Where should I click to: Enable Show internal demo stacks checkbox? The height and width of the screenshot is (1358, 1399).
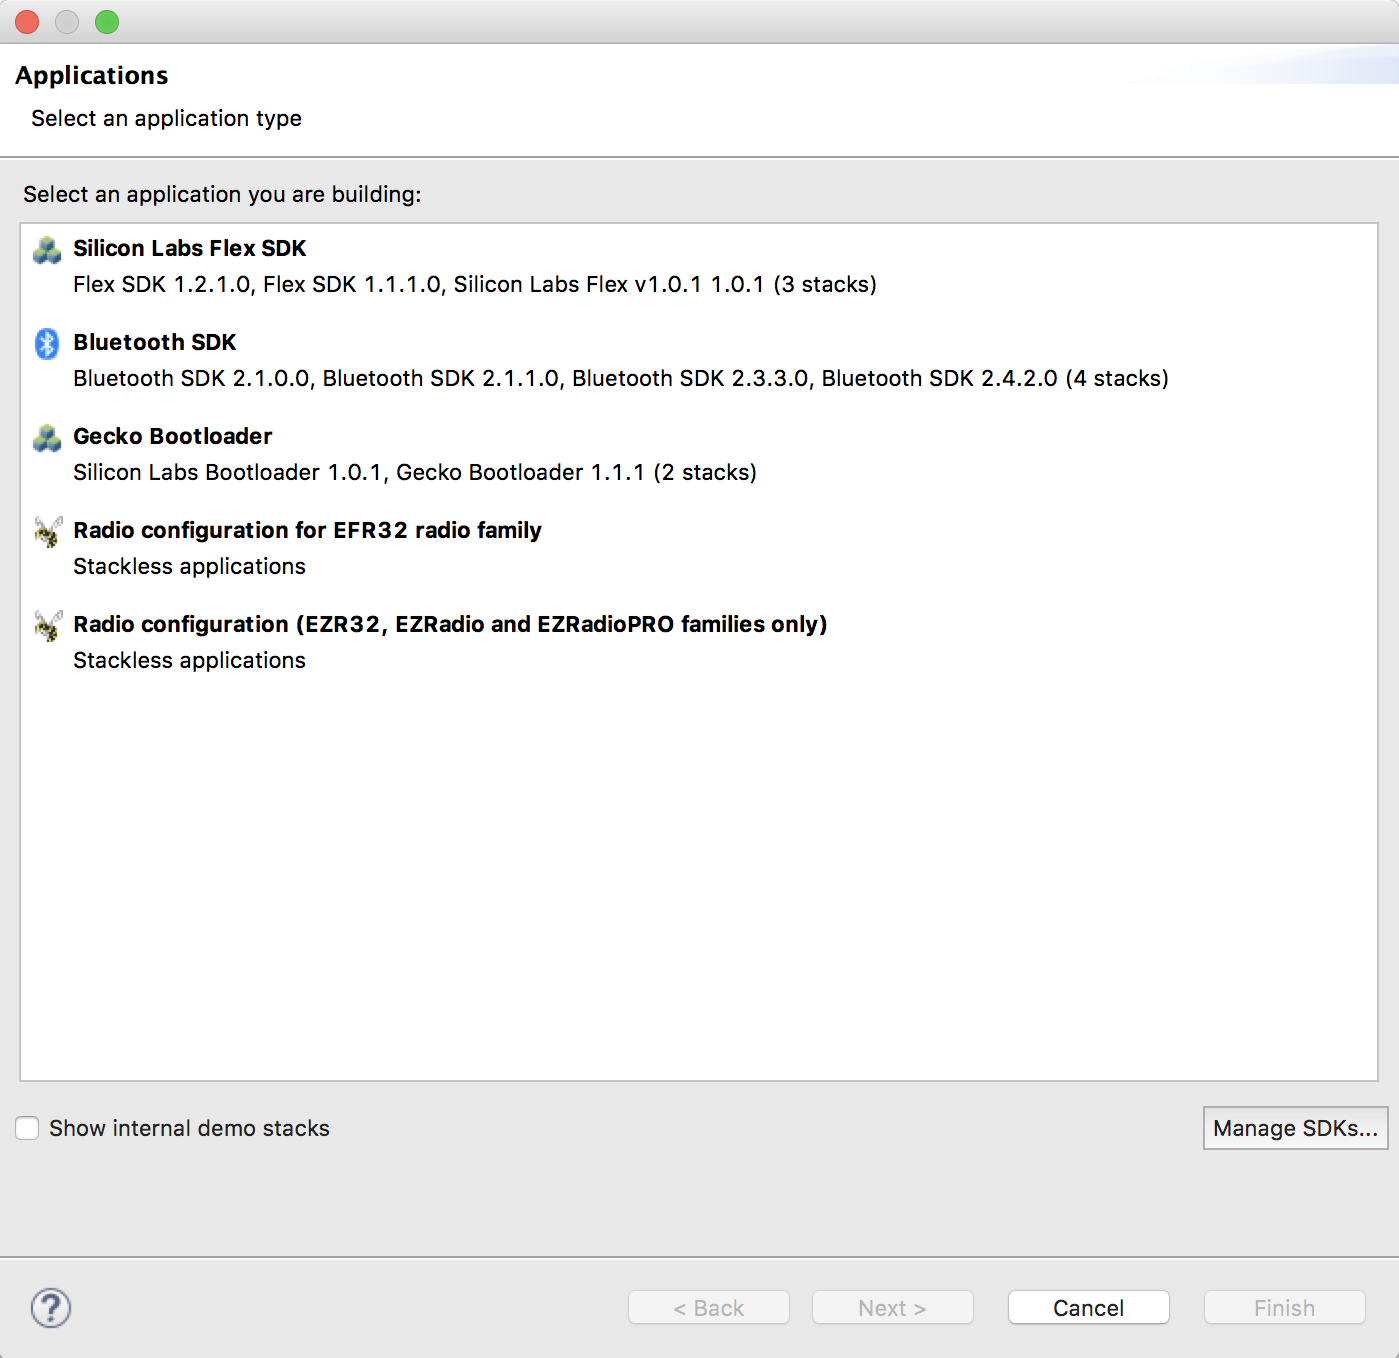click(x=28, y=1128)
